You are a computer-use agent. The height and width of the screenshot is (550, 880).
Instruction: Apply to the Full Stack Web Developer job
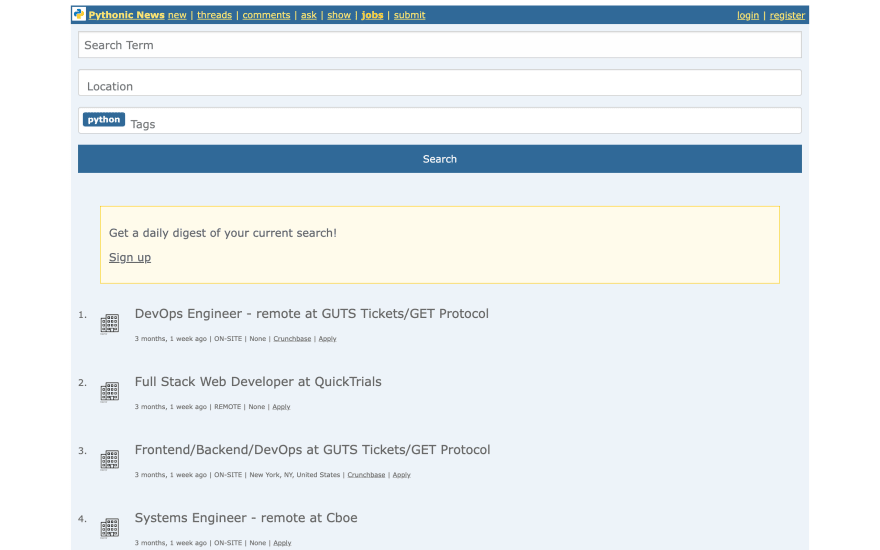(281, 406)
